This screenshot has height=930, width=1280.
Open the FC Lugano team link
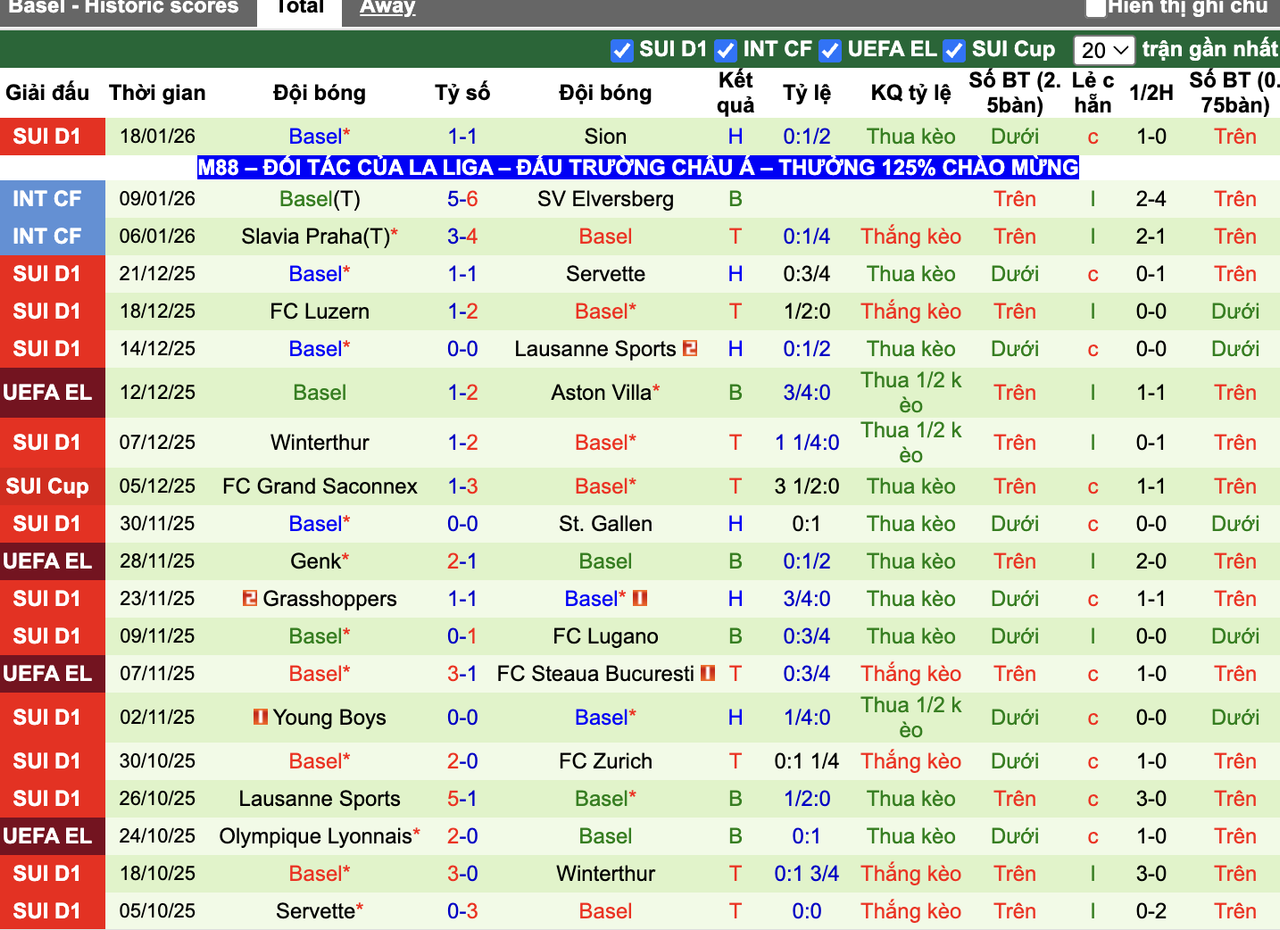click(605, 637)
